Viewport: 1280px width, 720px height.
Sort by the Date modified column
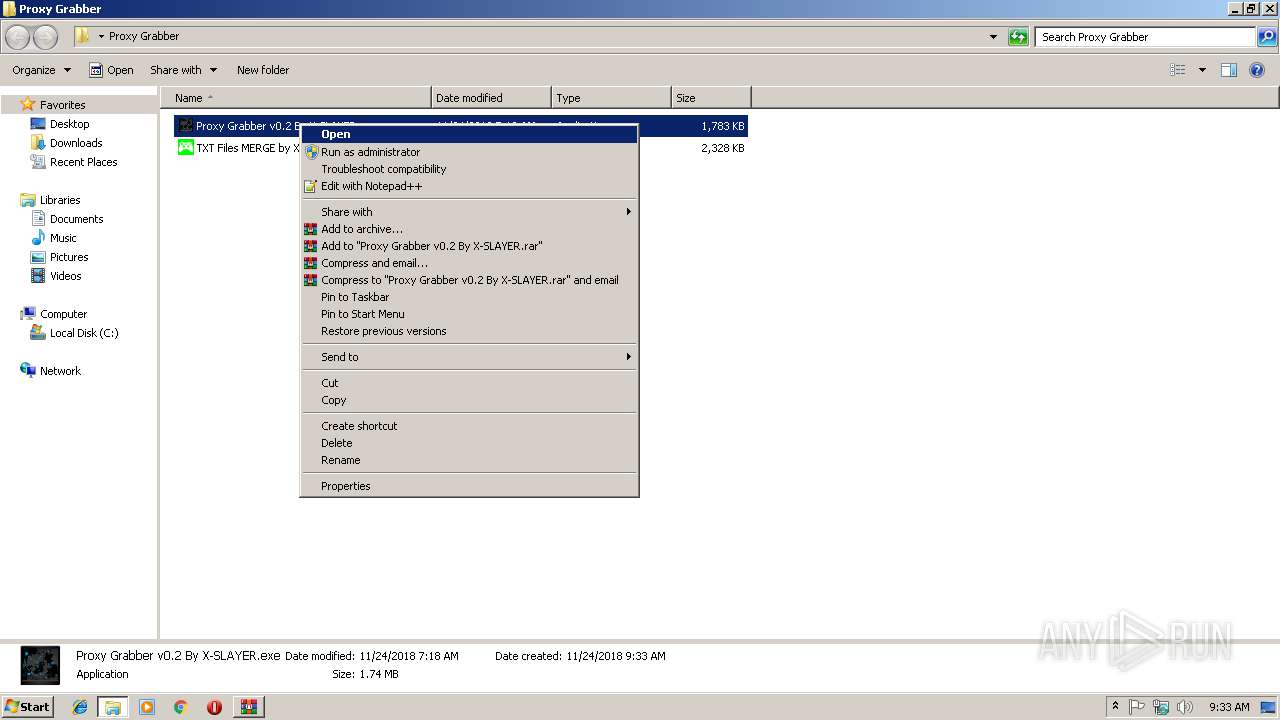(x=491, y=98)
